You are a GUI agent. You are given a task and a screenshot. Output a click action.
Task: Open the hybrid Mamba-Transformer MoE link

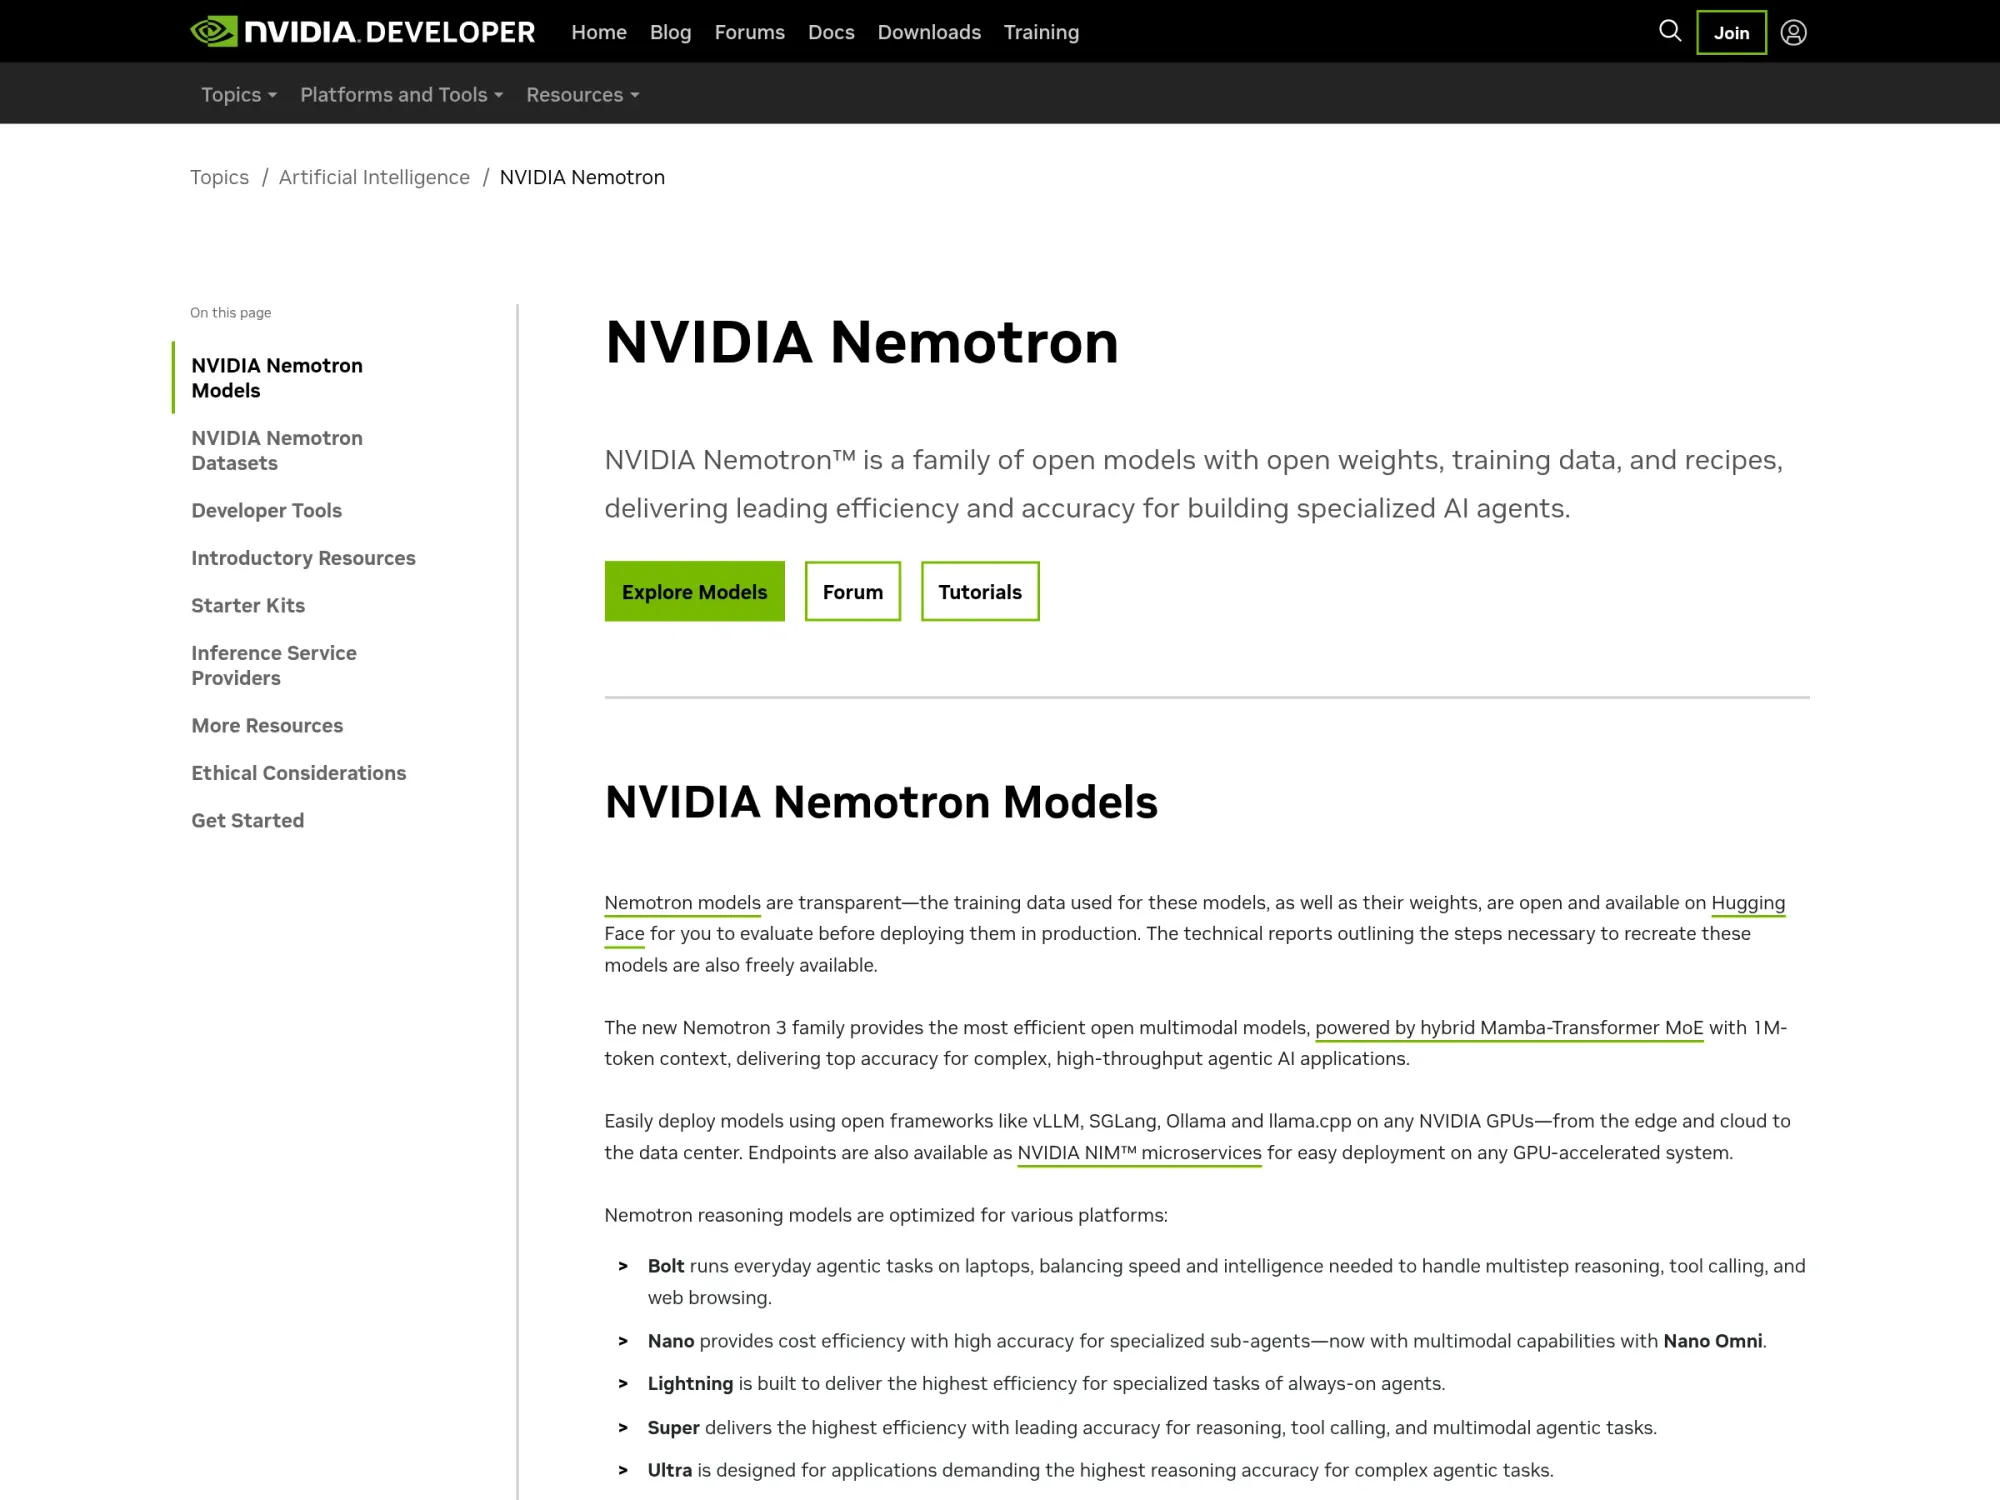1508,1028
